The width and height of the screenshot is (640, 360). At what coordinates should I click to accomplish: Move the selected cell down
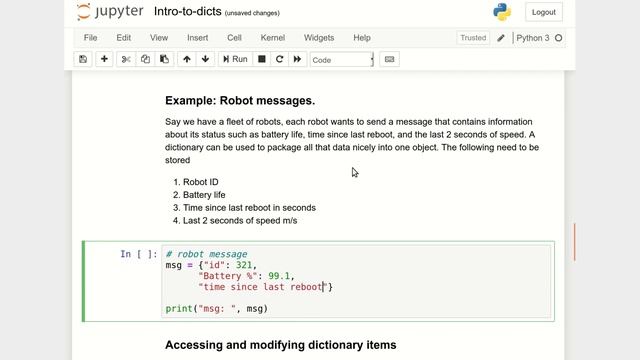pos(205,59)
